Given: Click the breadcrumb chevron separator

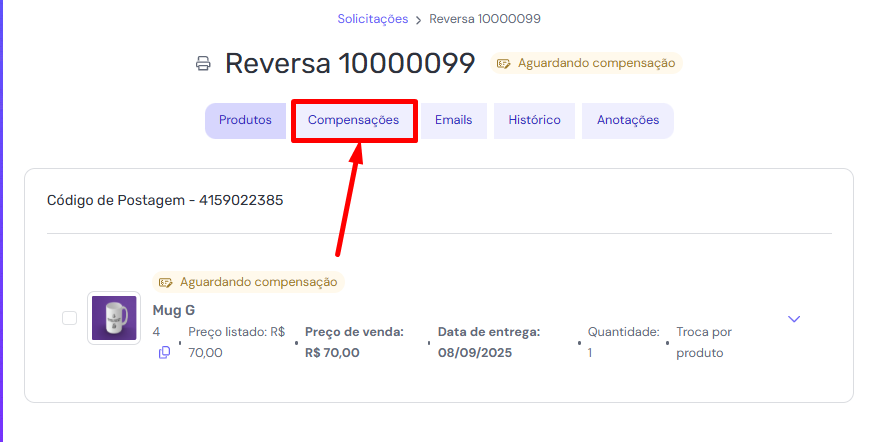Looking at the screenshot, I should [x=418, y=19].
